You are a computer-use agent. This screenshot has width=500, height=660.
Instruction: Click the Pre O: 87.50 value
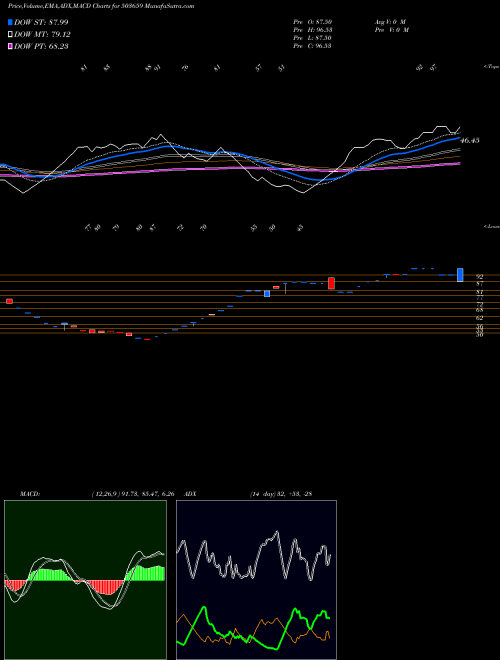[x=312, y=22]
